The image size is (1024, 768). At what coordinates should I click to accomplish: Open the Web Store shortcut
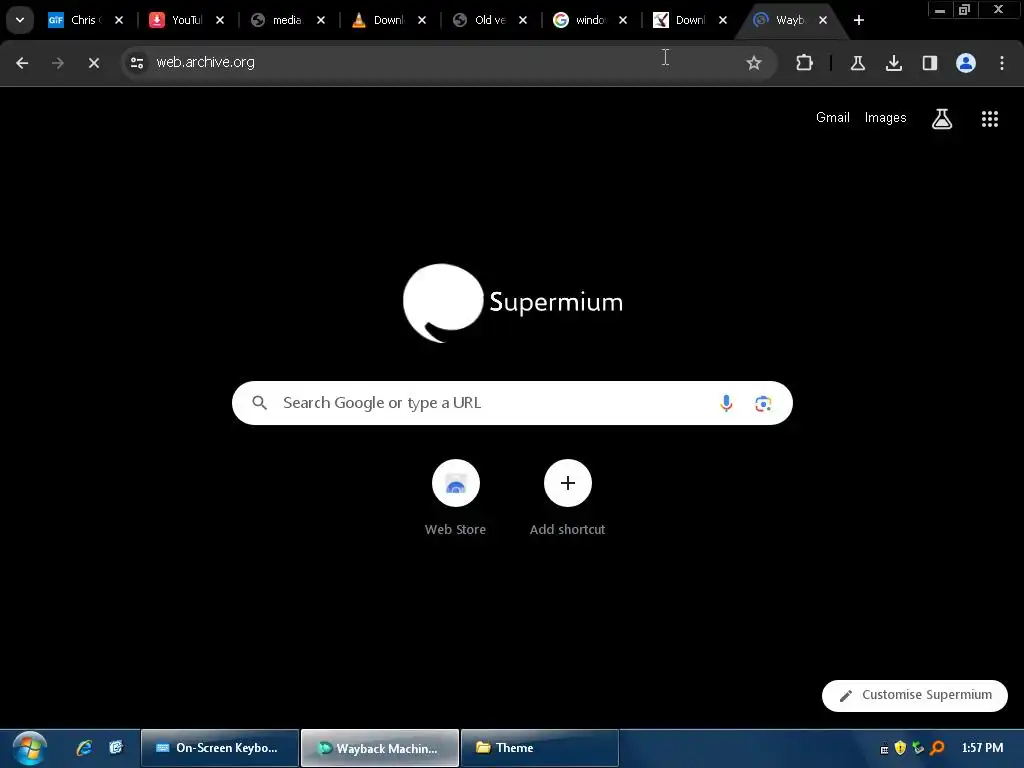click(455, 498)
